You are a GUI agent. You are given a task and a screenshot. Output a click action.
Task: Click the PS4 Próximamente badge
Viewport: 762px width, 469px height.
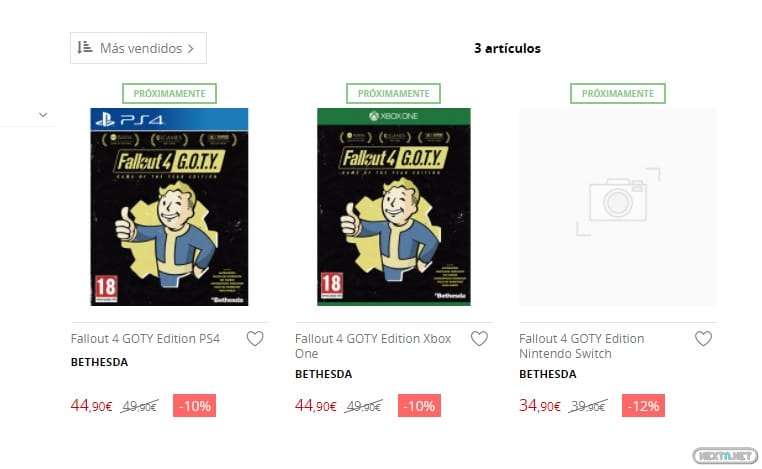coord(170,93)
